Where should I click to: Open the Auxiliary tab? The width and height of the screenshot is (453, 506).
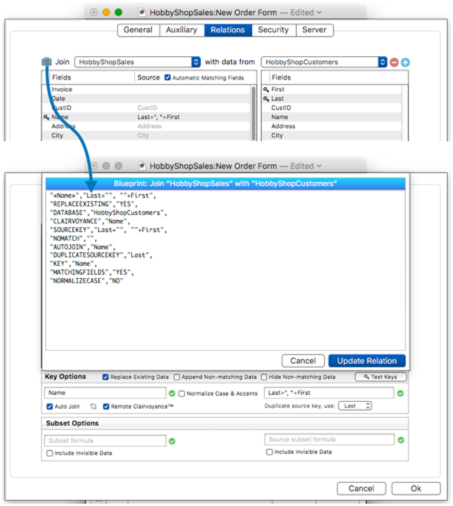182,30
